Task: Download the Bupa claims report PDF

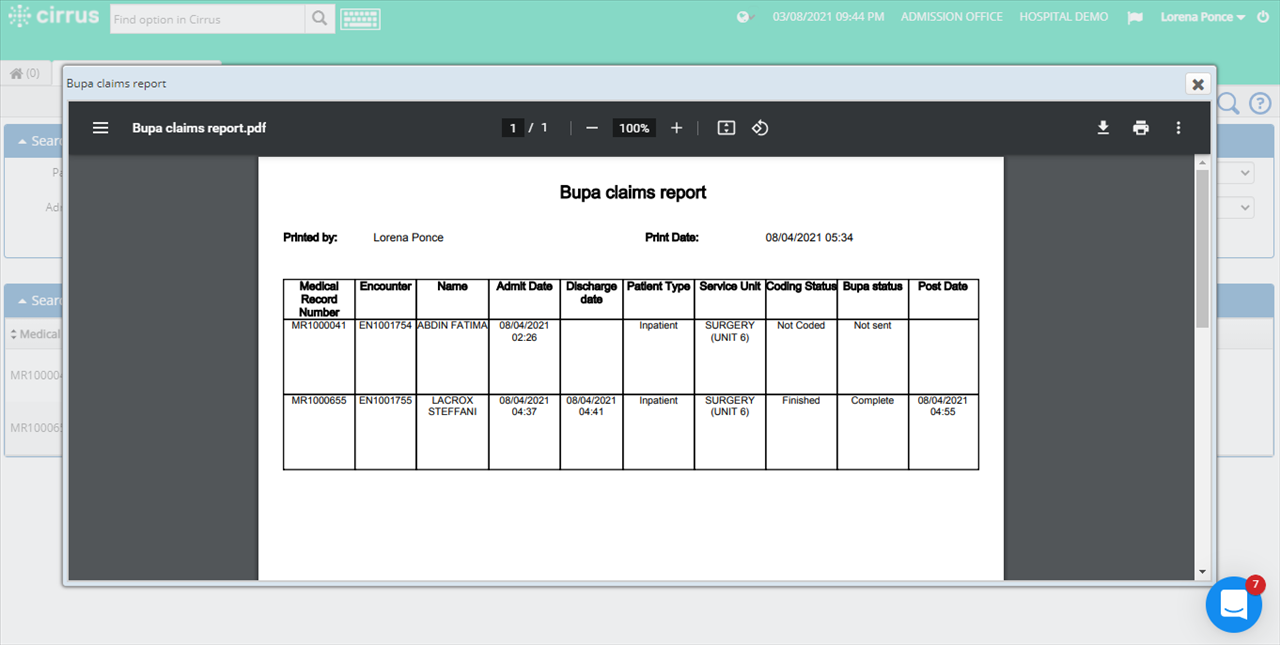Action: pyautogui.click(x=1103, y=128)
